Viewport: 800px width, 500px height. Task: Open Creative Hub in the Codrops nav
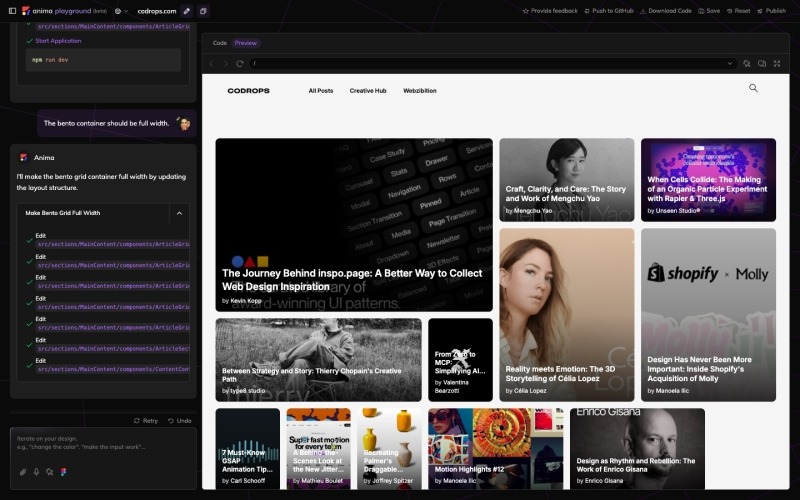coord(368,91)
